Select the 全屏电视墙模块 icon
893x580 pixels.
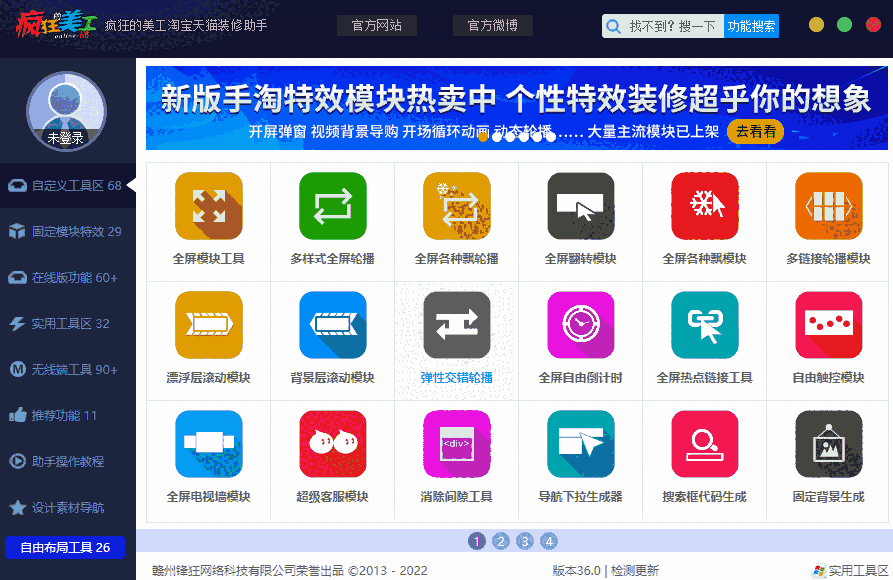coord(208,444)
